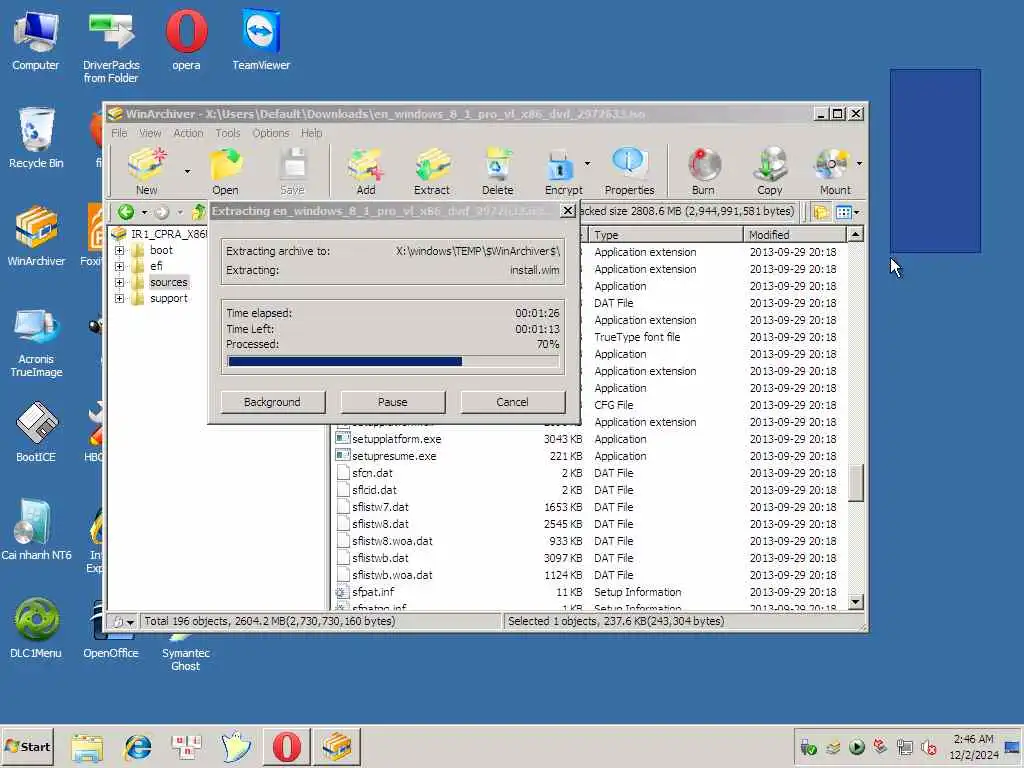Select the Cai nhanh NT6 desktop icon
Viewport: 1024px width, 768px height.
click(36, 530)
